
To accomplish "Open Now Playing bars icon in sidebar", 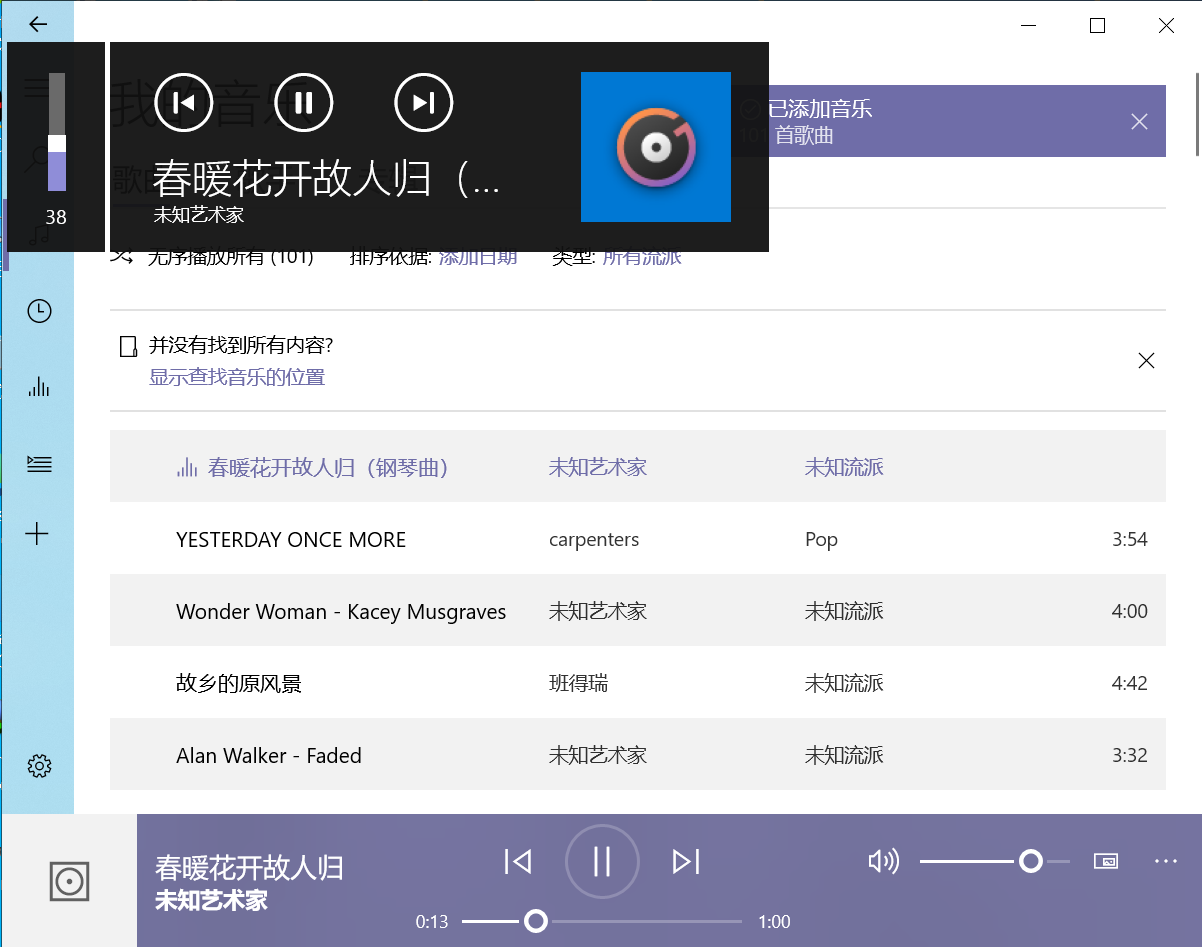I will pyautogui.click(x=39, y=387).
